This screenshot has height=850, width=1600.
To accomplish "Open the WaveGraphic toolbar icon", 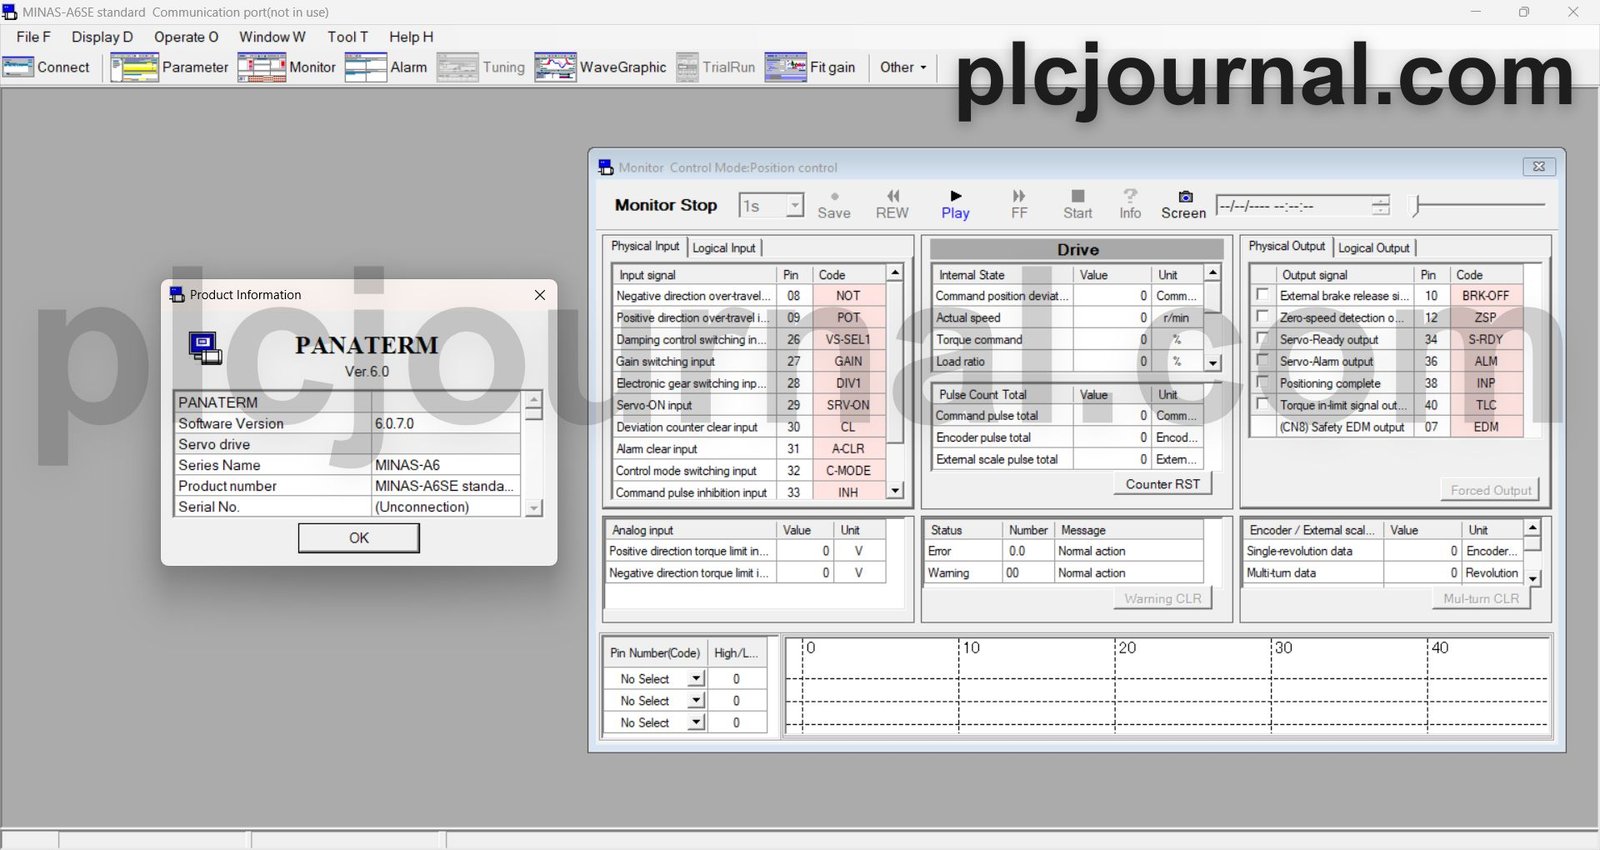I will 555,67.
